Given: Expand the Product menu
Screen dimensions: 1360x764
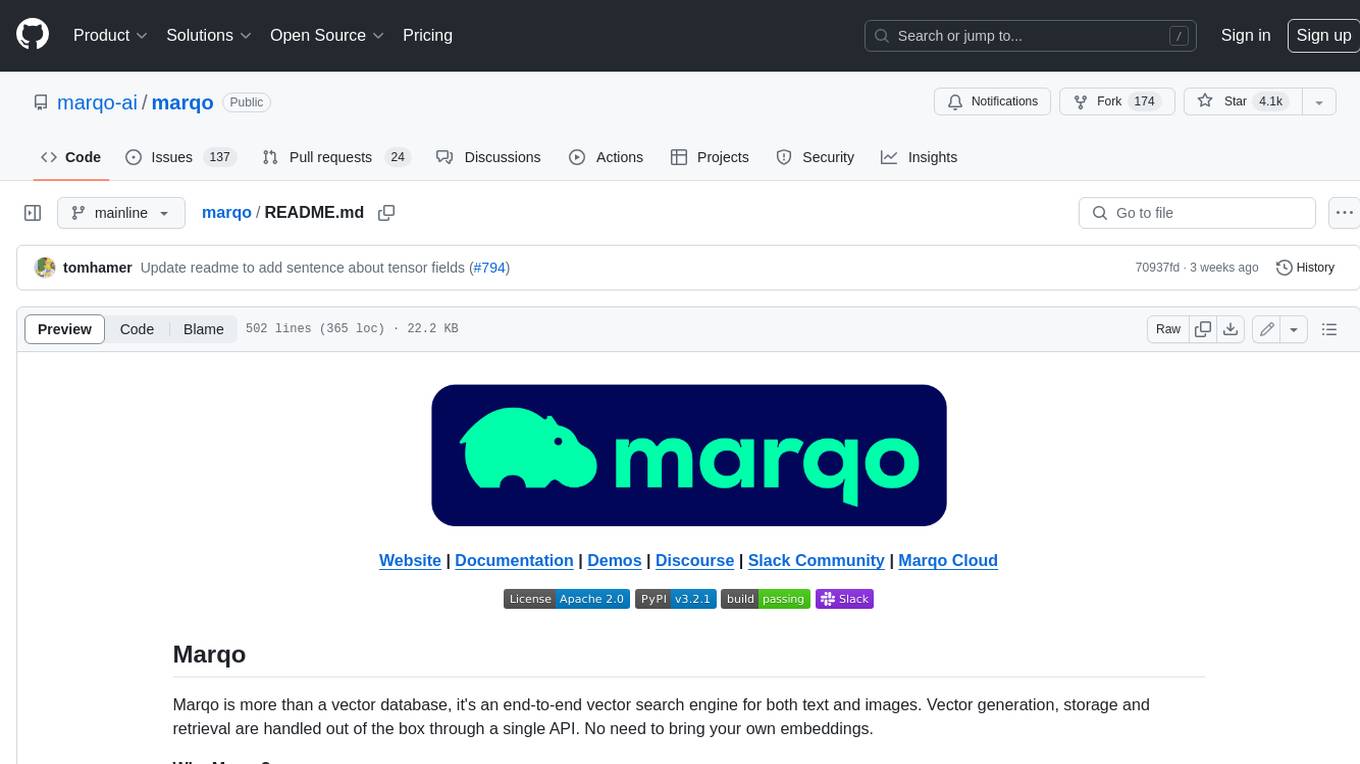Looking at the screenshot, I should [x=110, y=35].
